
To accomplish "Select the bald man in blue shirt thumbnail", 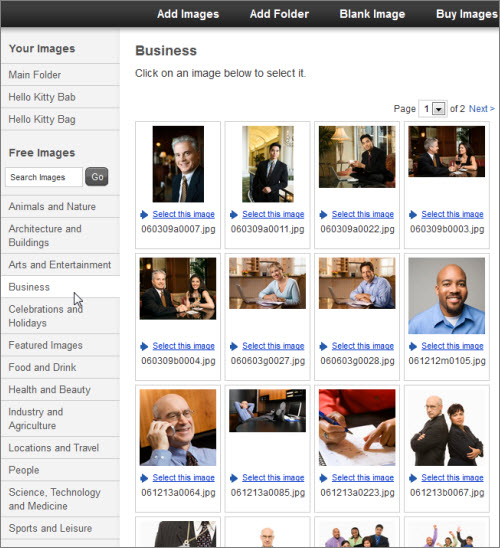I will coord(447,296).
